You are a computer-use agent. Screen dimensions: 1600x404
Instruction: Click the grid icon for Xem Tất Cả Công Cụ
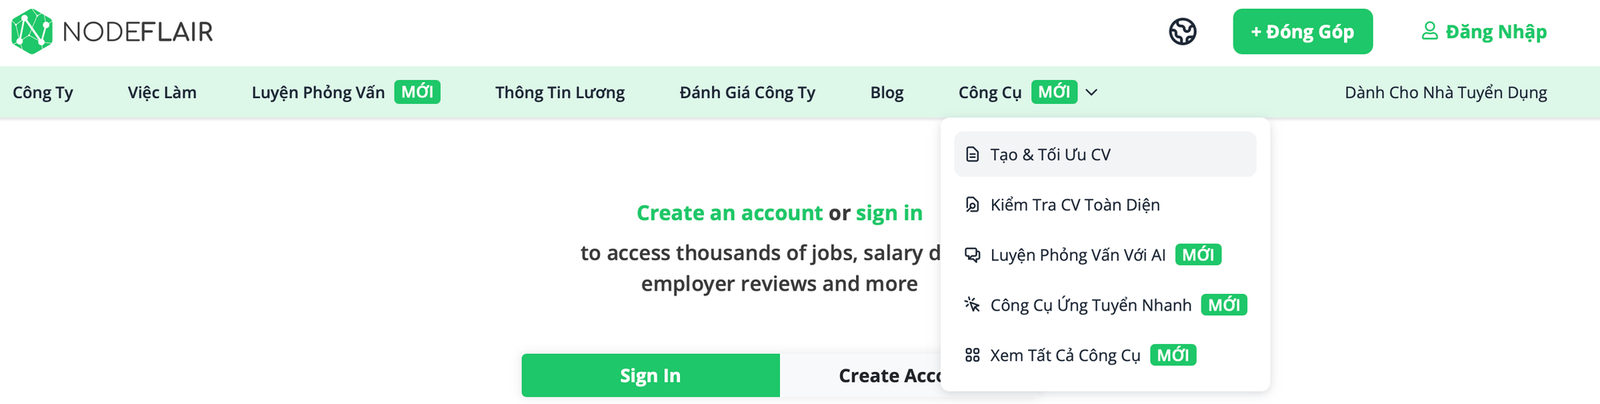972,355
